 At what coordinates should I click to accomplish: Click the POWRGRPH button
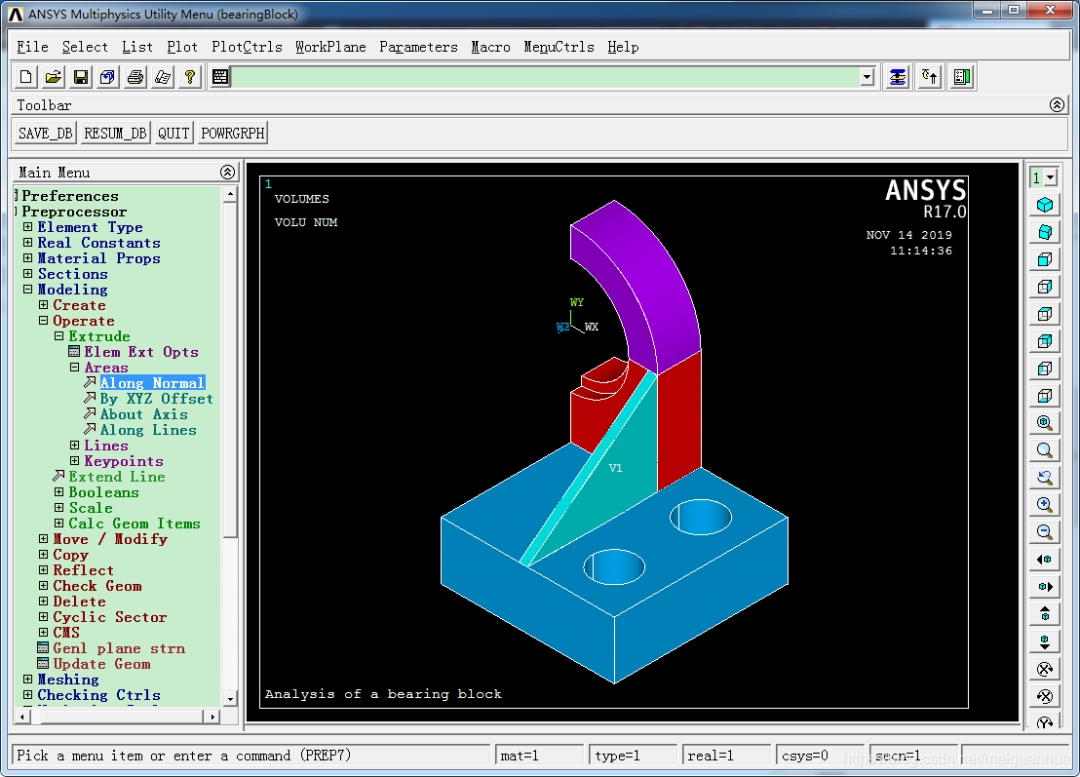pyautogui.click(x=233, y=133)
